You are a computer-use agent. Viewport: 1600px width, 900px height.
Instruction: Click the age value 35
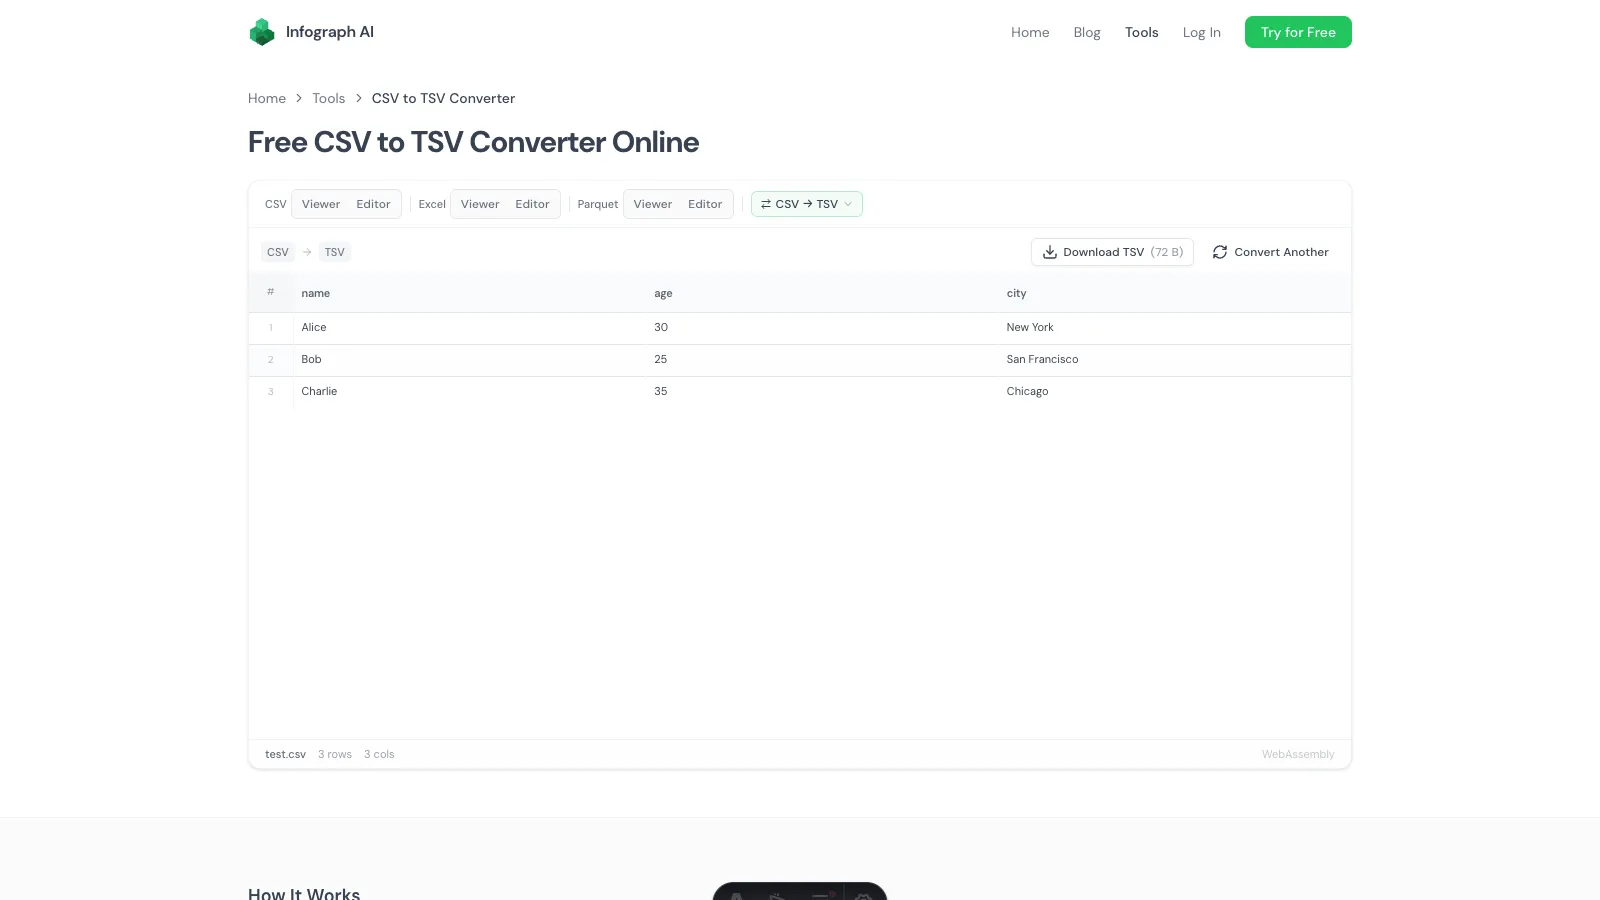pos(661,391)
